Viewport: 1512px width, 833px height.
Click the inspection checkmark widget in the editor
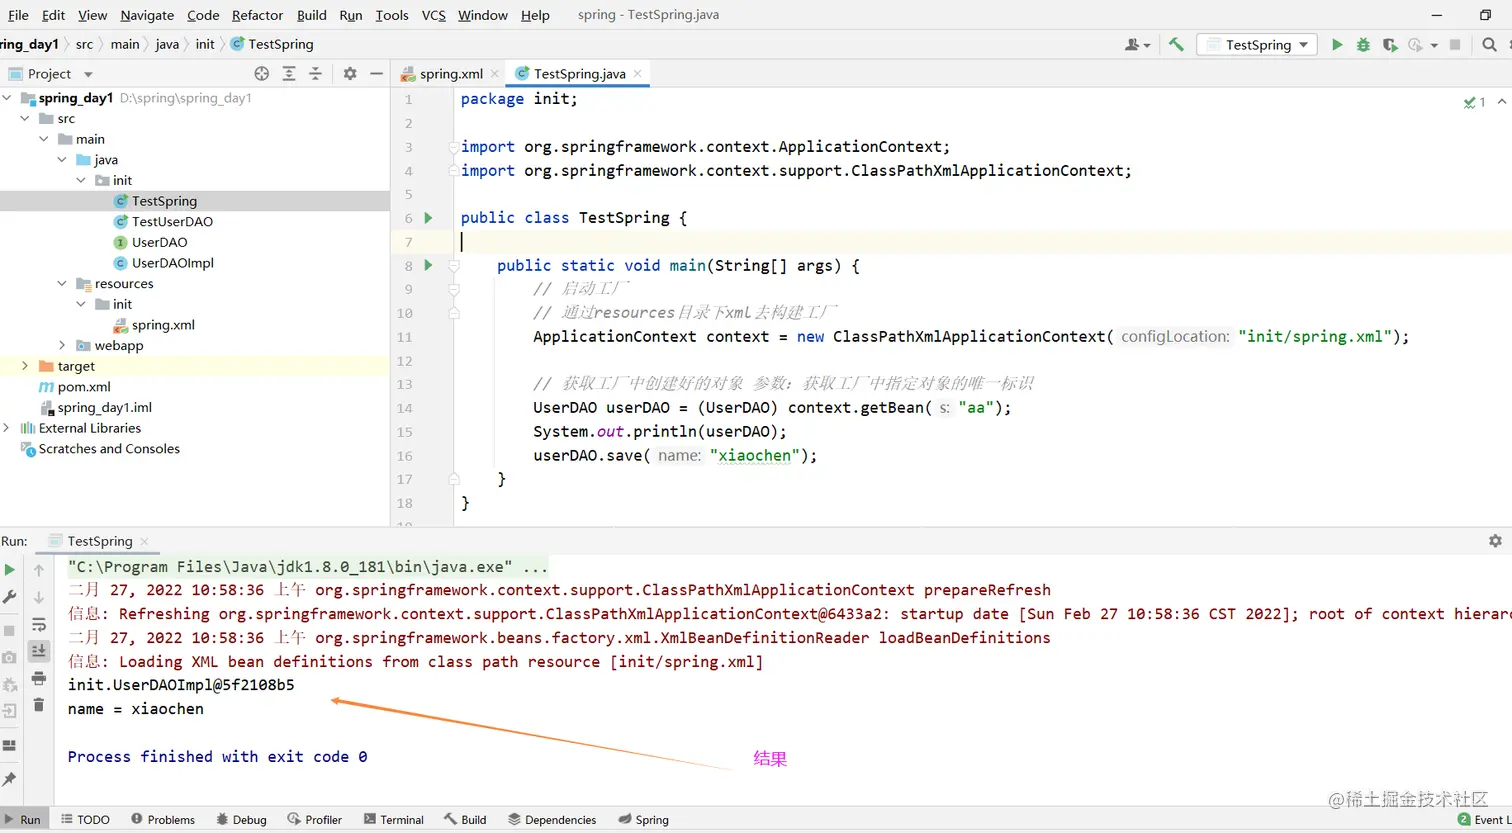(1475, 102)
